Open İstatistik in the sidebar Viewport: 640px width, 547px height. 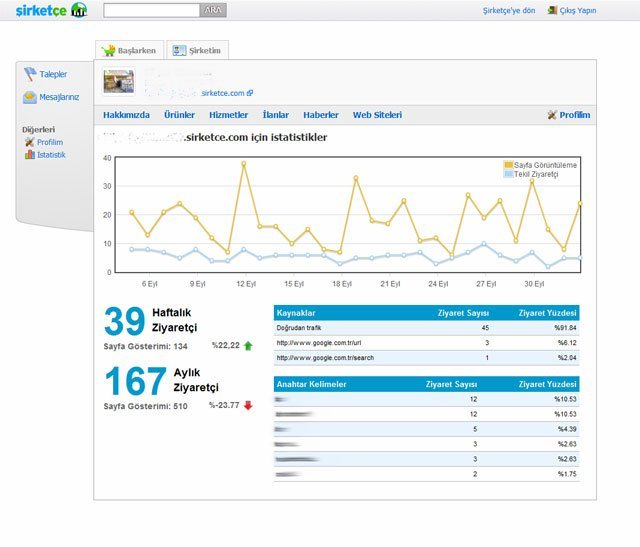click(51, 155)
